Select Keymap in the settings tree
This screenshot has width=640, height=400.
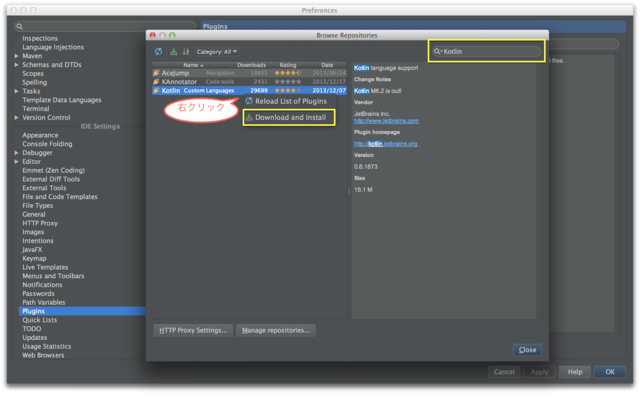tap(34, 258)
